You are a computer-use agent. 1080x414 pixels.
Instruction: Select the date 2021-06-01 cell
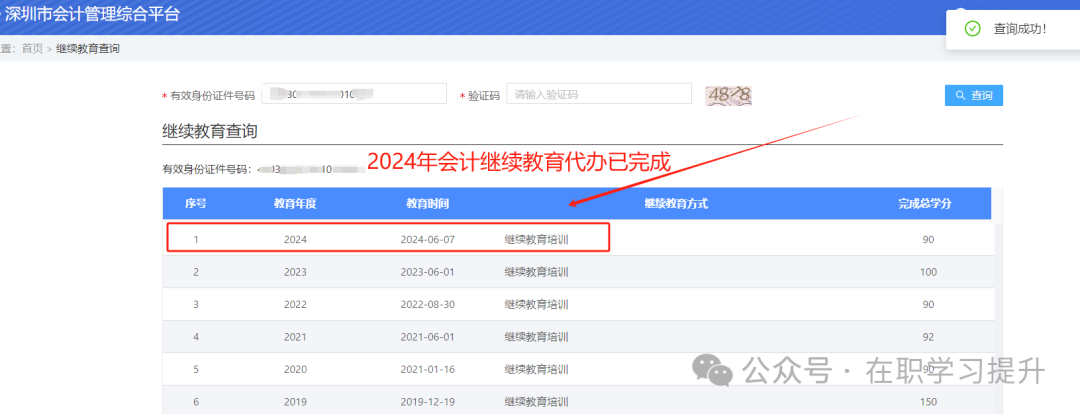coord(428,337)
